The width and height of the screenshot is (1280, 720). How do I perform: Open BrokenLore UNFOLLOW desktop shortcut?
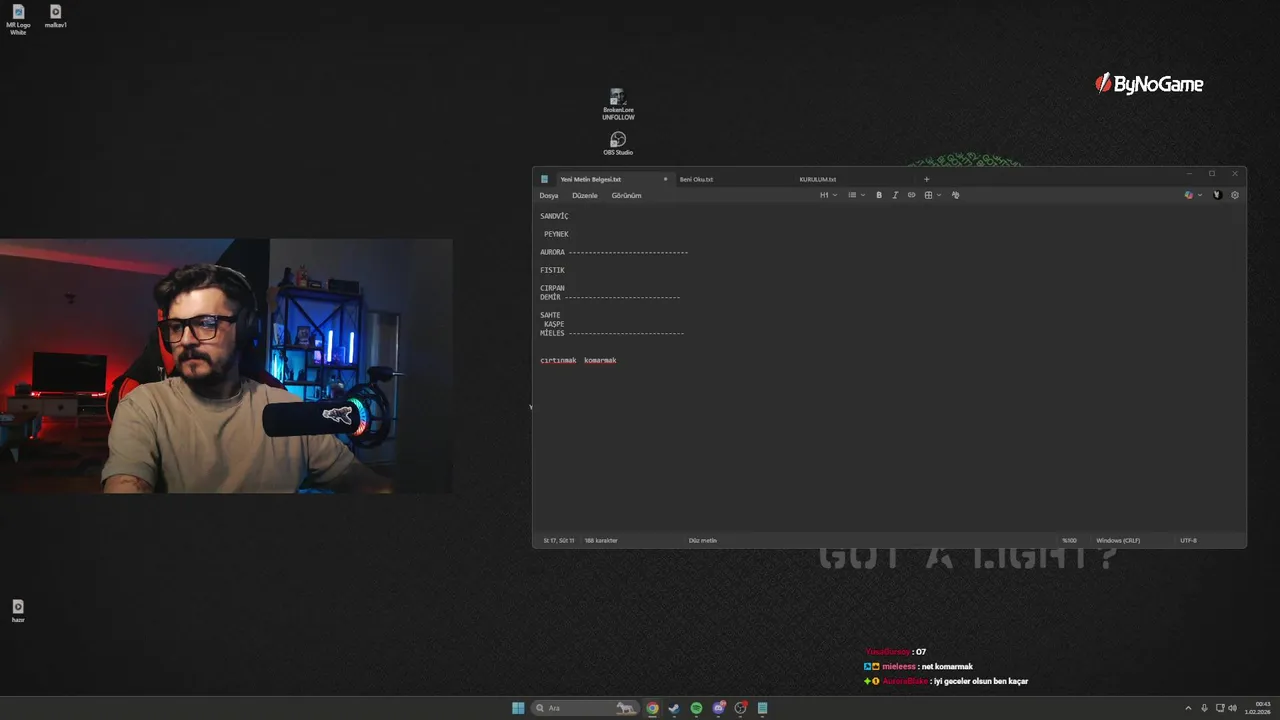618,104
